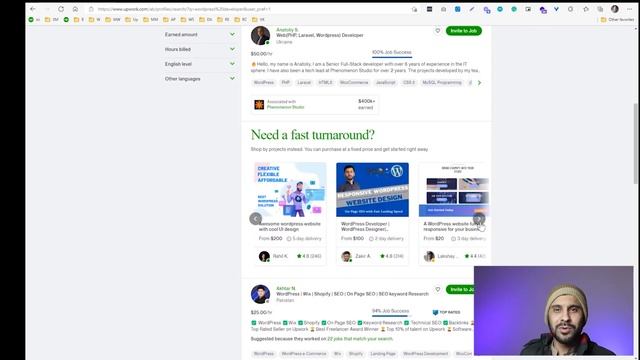
Task: Click the browser address bar URL
Action: point(184,9)
